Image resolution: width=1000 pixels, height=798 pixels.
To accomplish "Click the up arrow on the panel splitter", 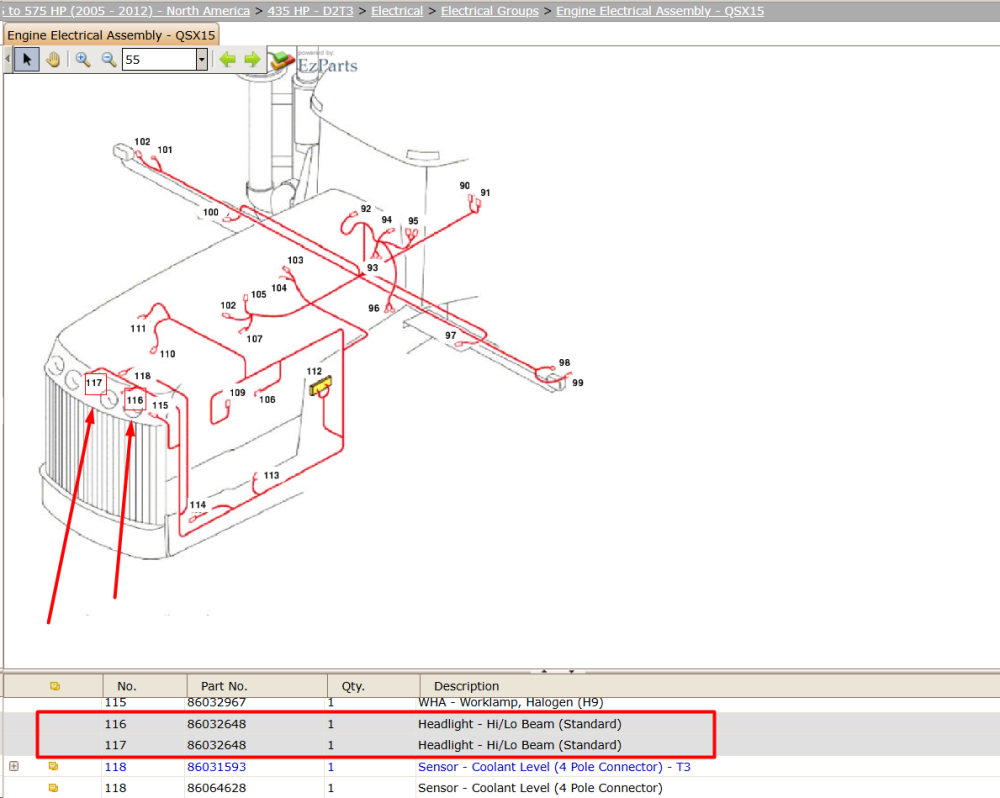I will 544,671.
